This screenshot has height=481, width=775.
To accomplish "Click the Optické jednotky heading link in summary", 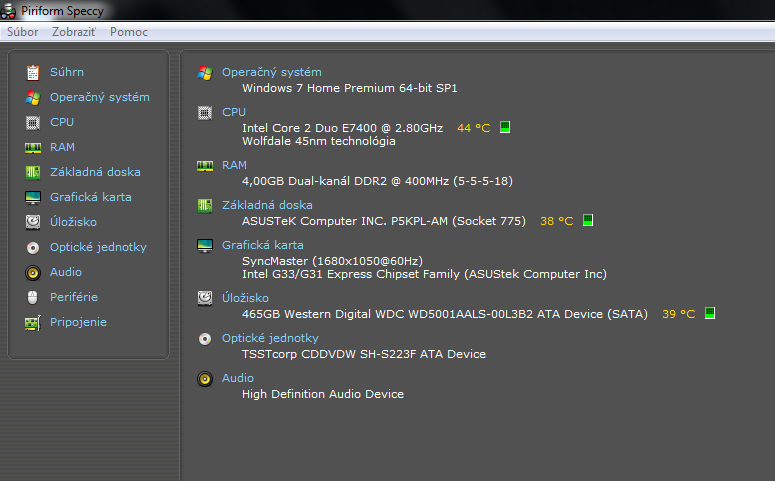I will [x=270, y=338].
